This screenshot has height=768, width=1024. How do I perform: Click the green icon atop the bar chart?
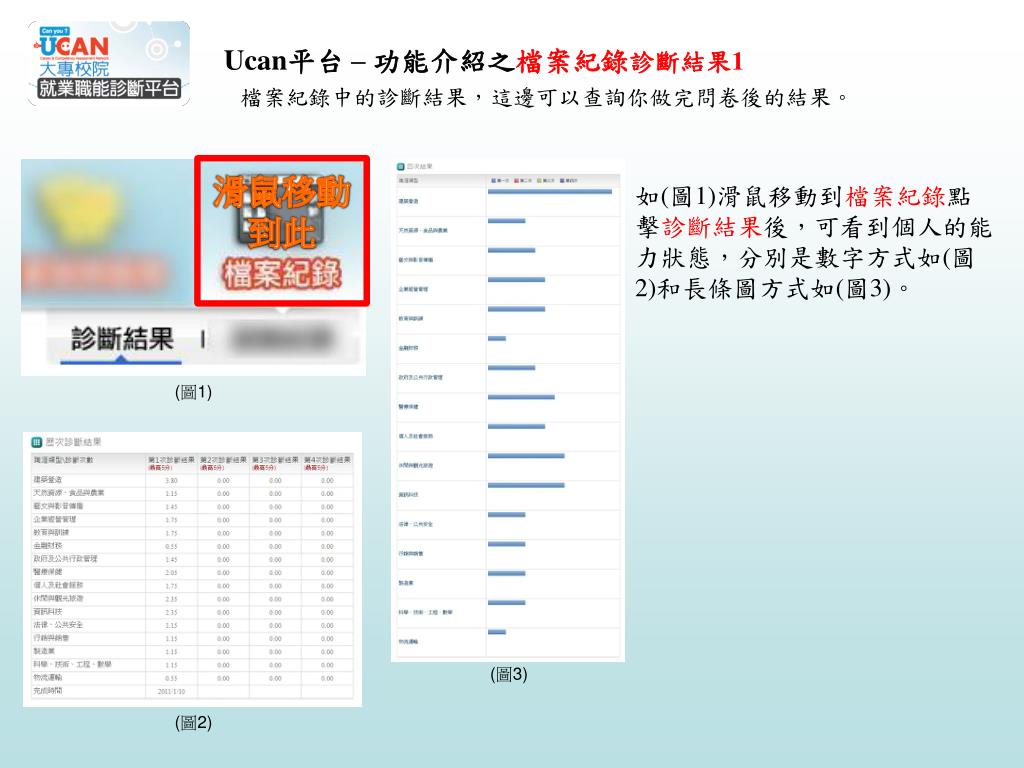pyautogui.click(x=401, y=167)
